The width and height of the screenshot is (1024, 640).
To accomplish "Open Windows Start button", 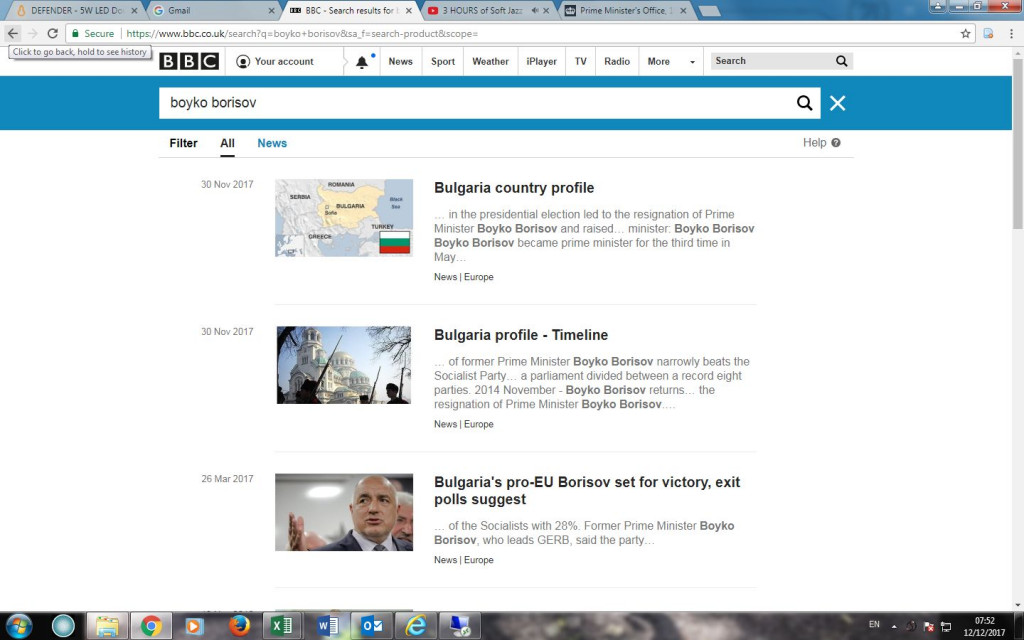I will coord(18,626).
